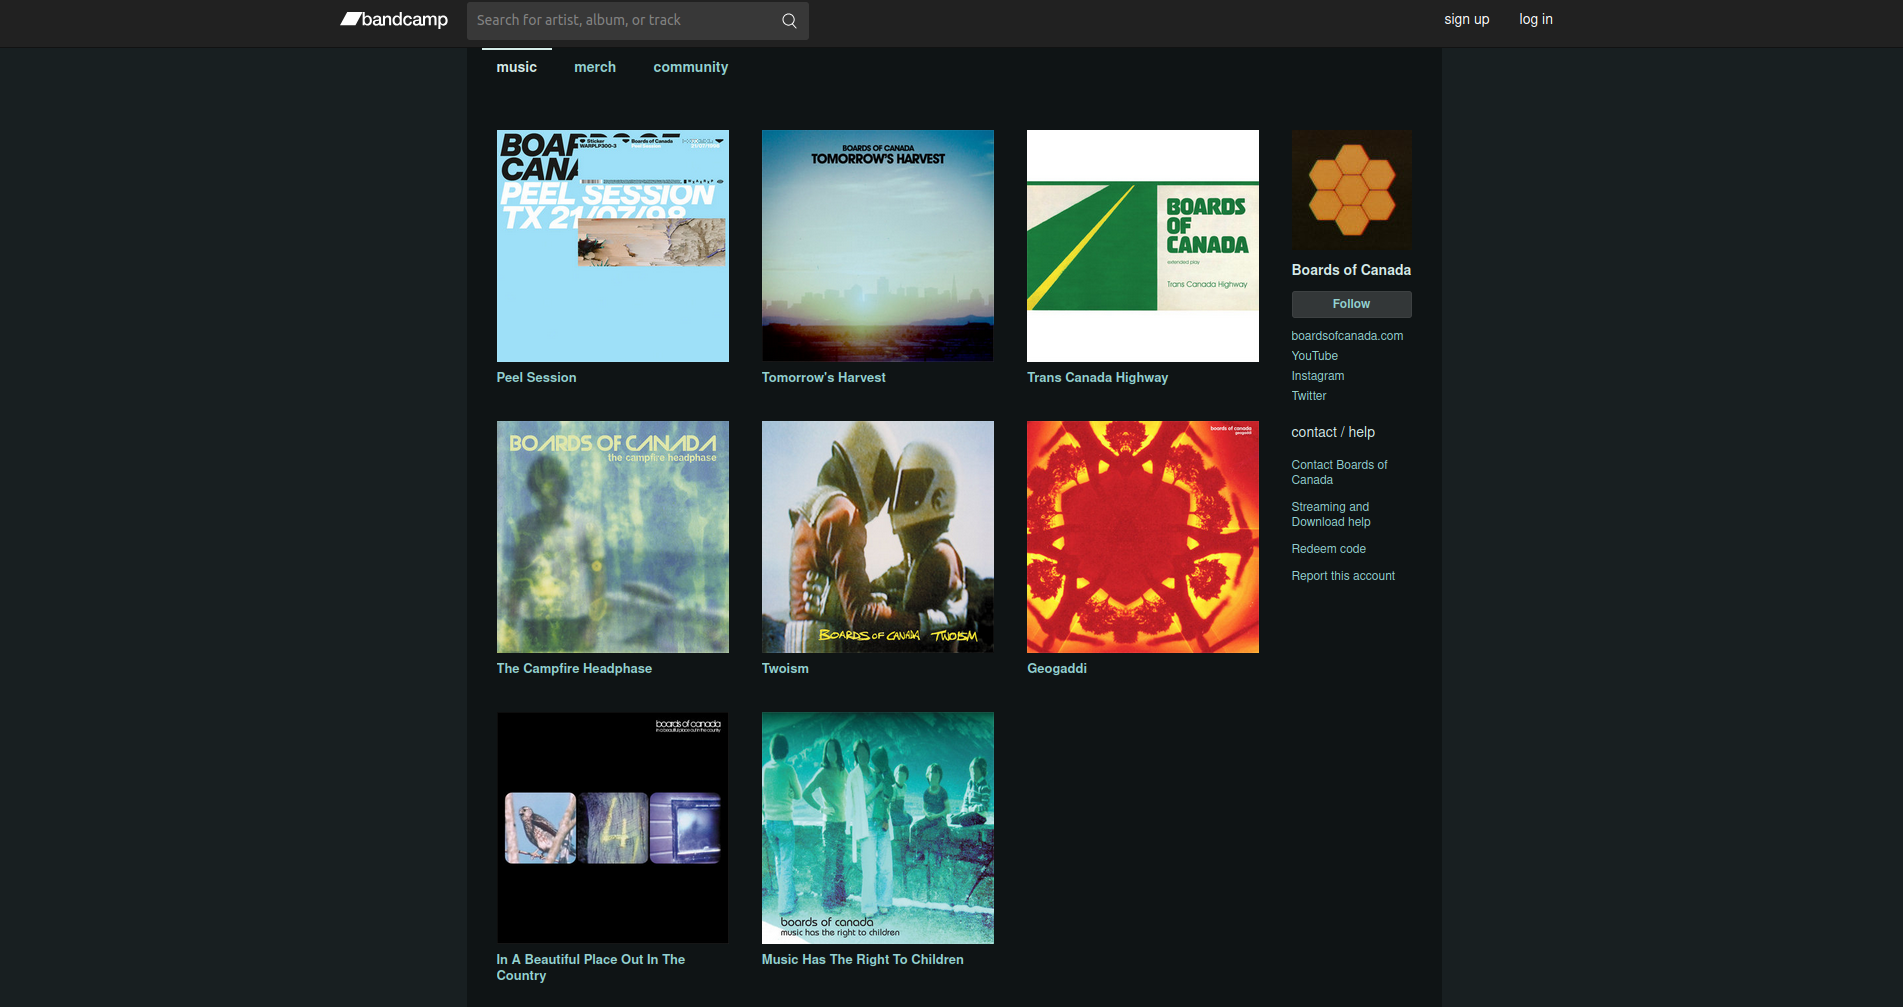The height and width of the screenshot is (1007, 1903).
Task: Switch to the merch tab
Action: coord(595,67)
